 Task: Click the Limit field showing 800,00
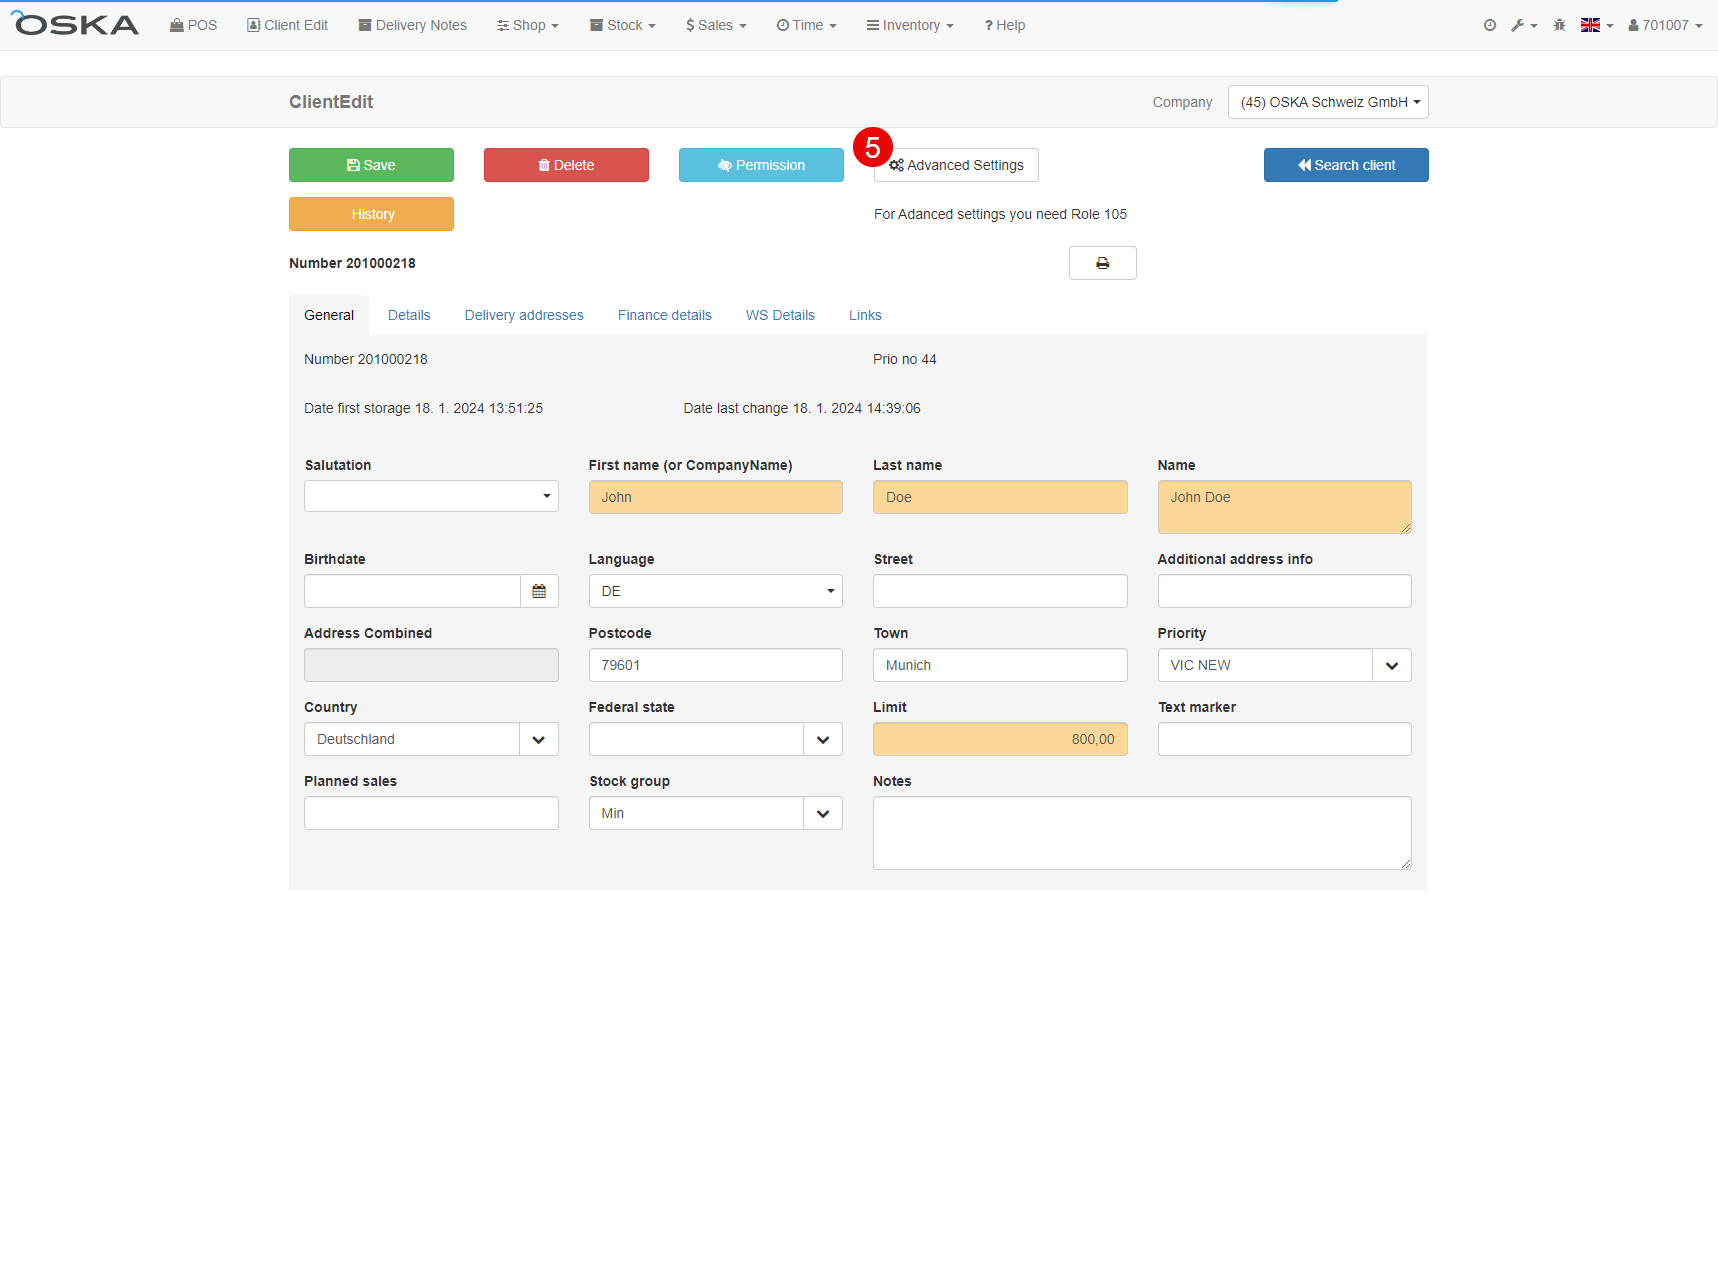point(1000,739)
